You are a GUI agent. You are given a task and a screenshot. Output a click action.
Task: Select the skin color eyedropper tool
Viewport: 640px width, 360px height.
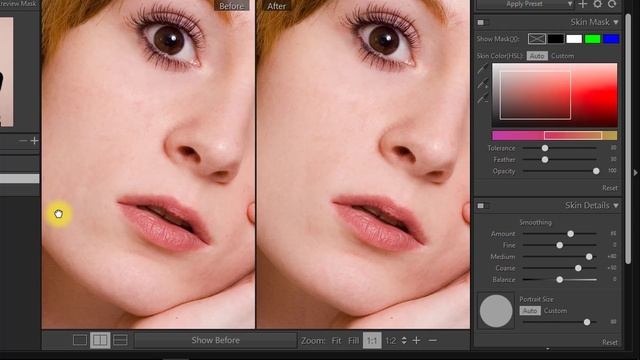(x=482, y=69)
